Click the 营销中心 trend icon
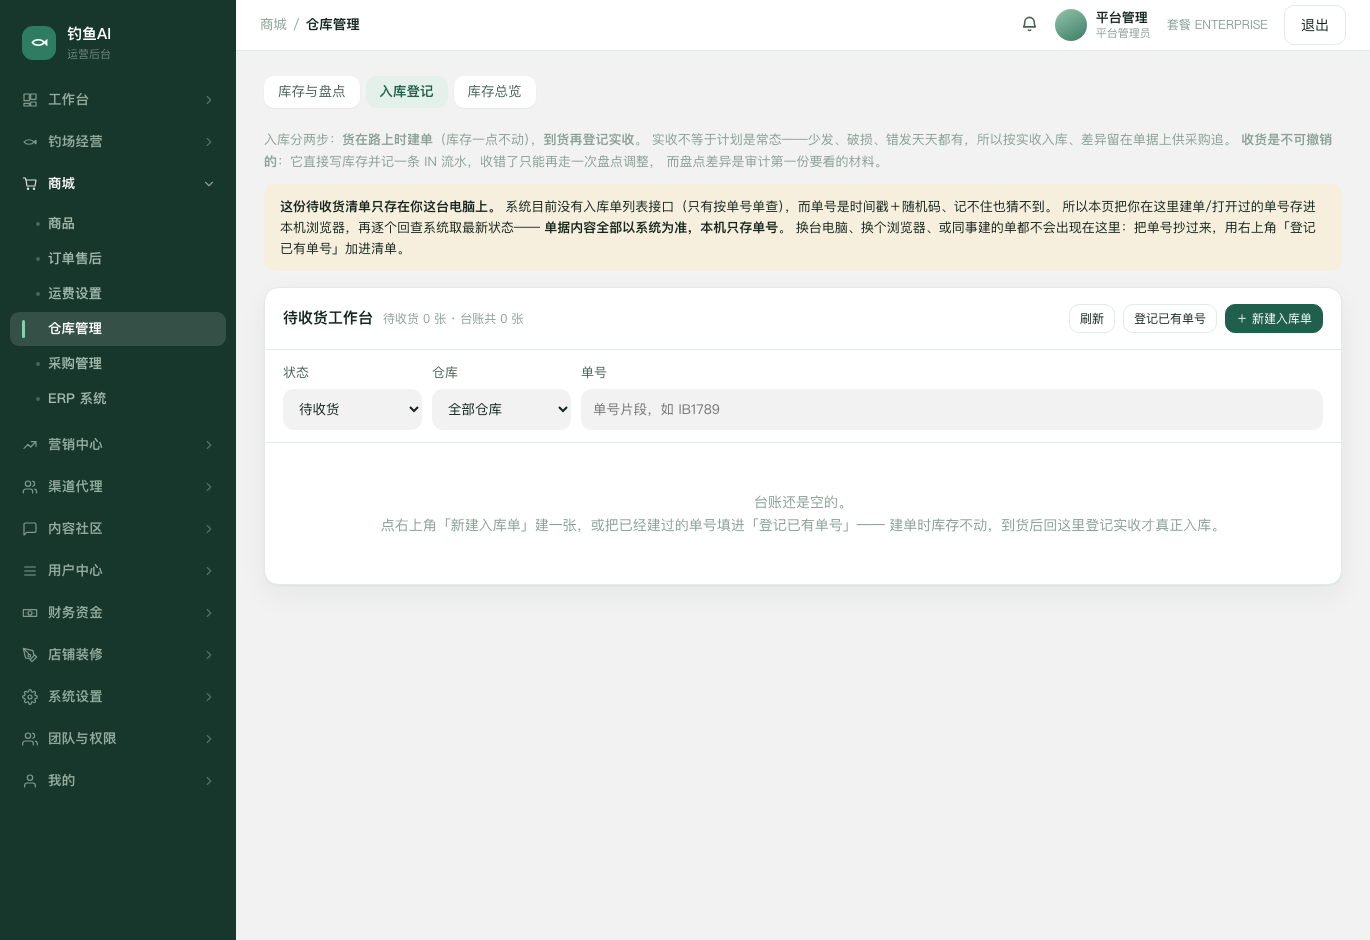This screenshot has height=940, width=1370. coord(30,445)
